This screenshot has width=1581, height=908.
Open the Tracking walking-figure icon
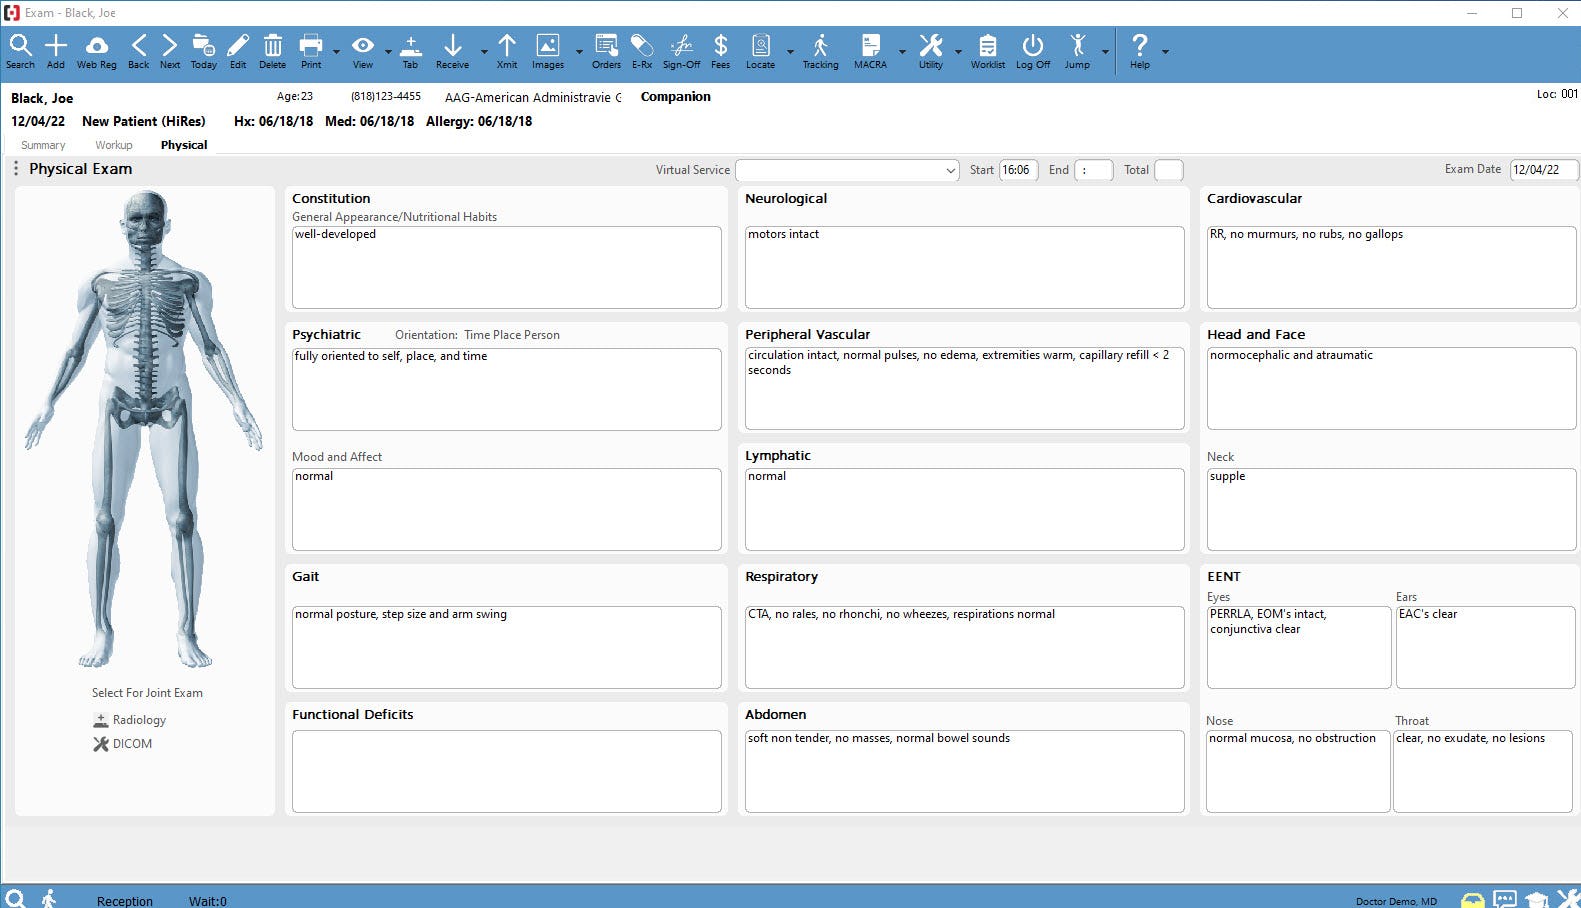820,51
